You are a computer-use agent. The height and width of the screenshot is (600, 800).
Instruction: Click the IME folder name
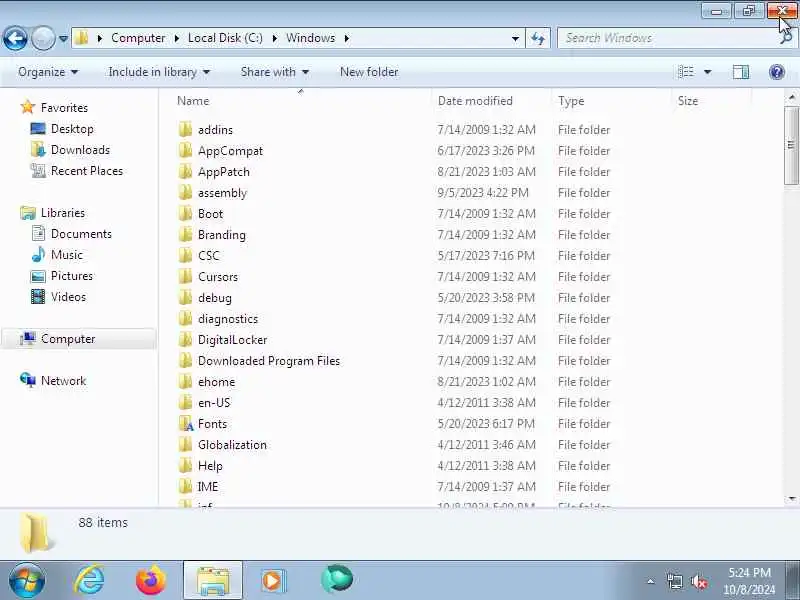click(x=208, y=487)
